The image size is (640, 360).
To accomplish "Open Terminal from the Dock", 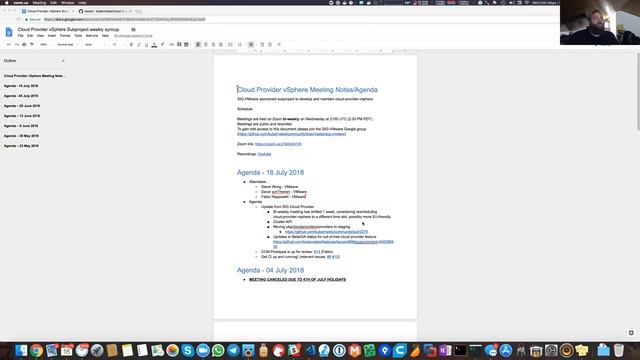I will [x=460, y=350].
